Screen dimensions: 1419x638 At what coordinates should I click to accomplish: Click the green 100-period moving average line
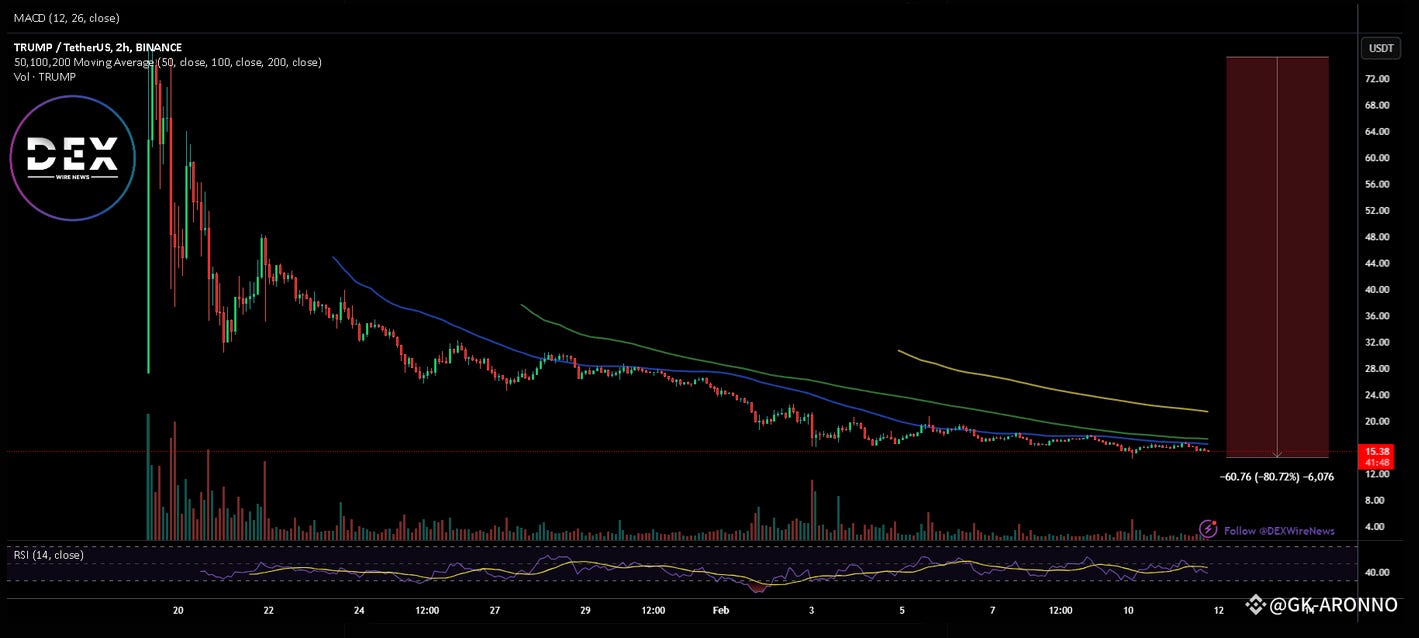[x=800, y=379]
